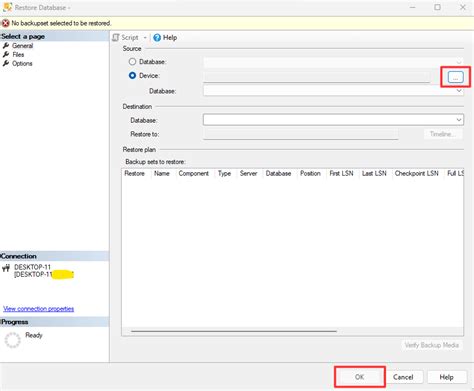This screenshot has height=391, width=474.
Task: Select the Database source radio button
Action: point(132,62)
